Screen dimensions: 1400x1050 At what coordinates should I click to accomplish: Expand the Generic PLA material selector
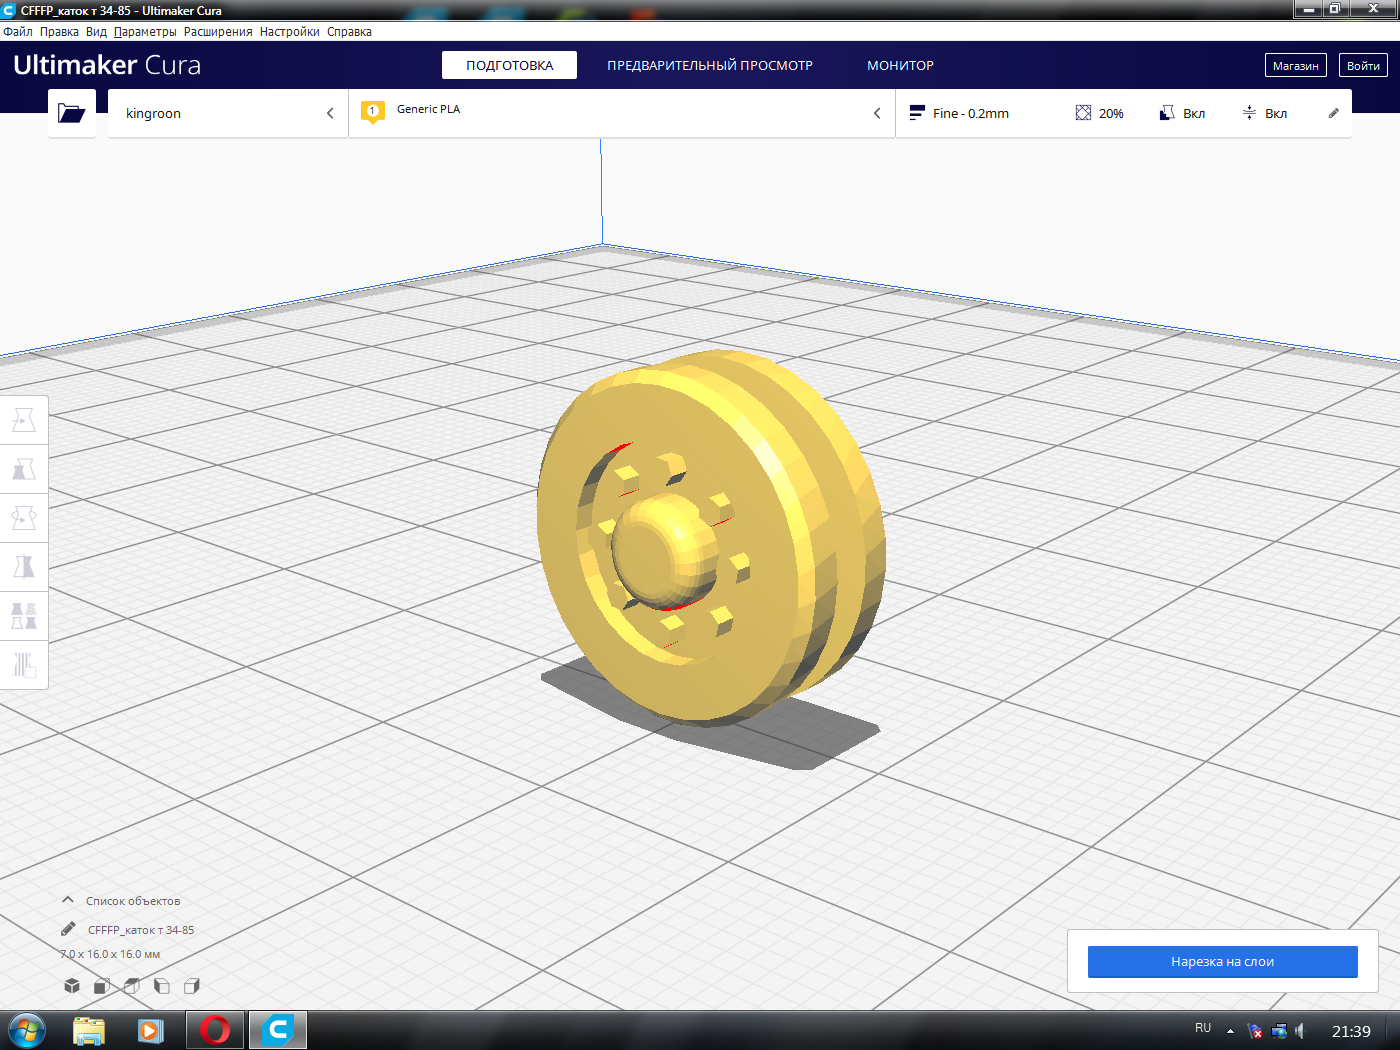pyautogui.click(x=622, y=113)
